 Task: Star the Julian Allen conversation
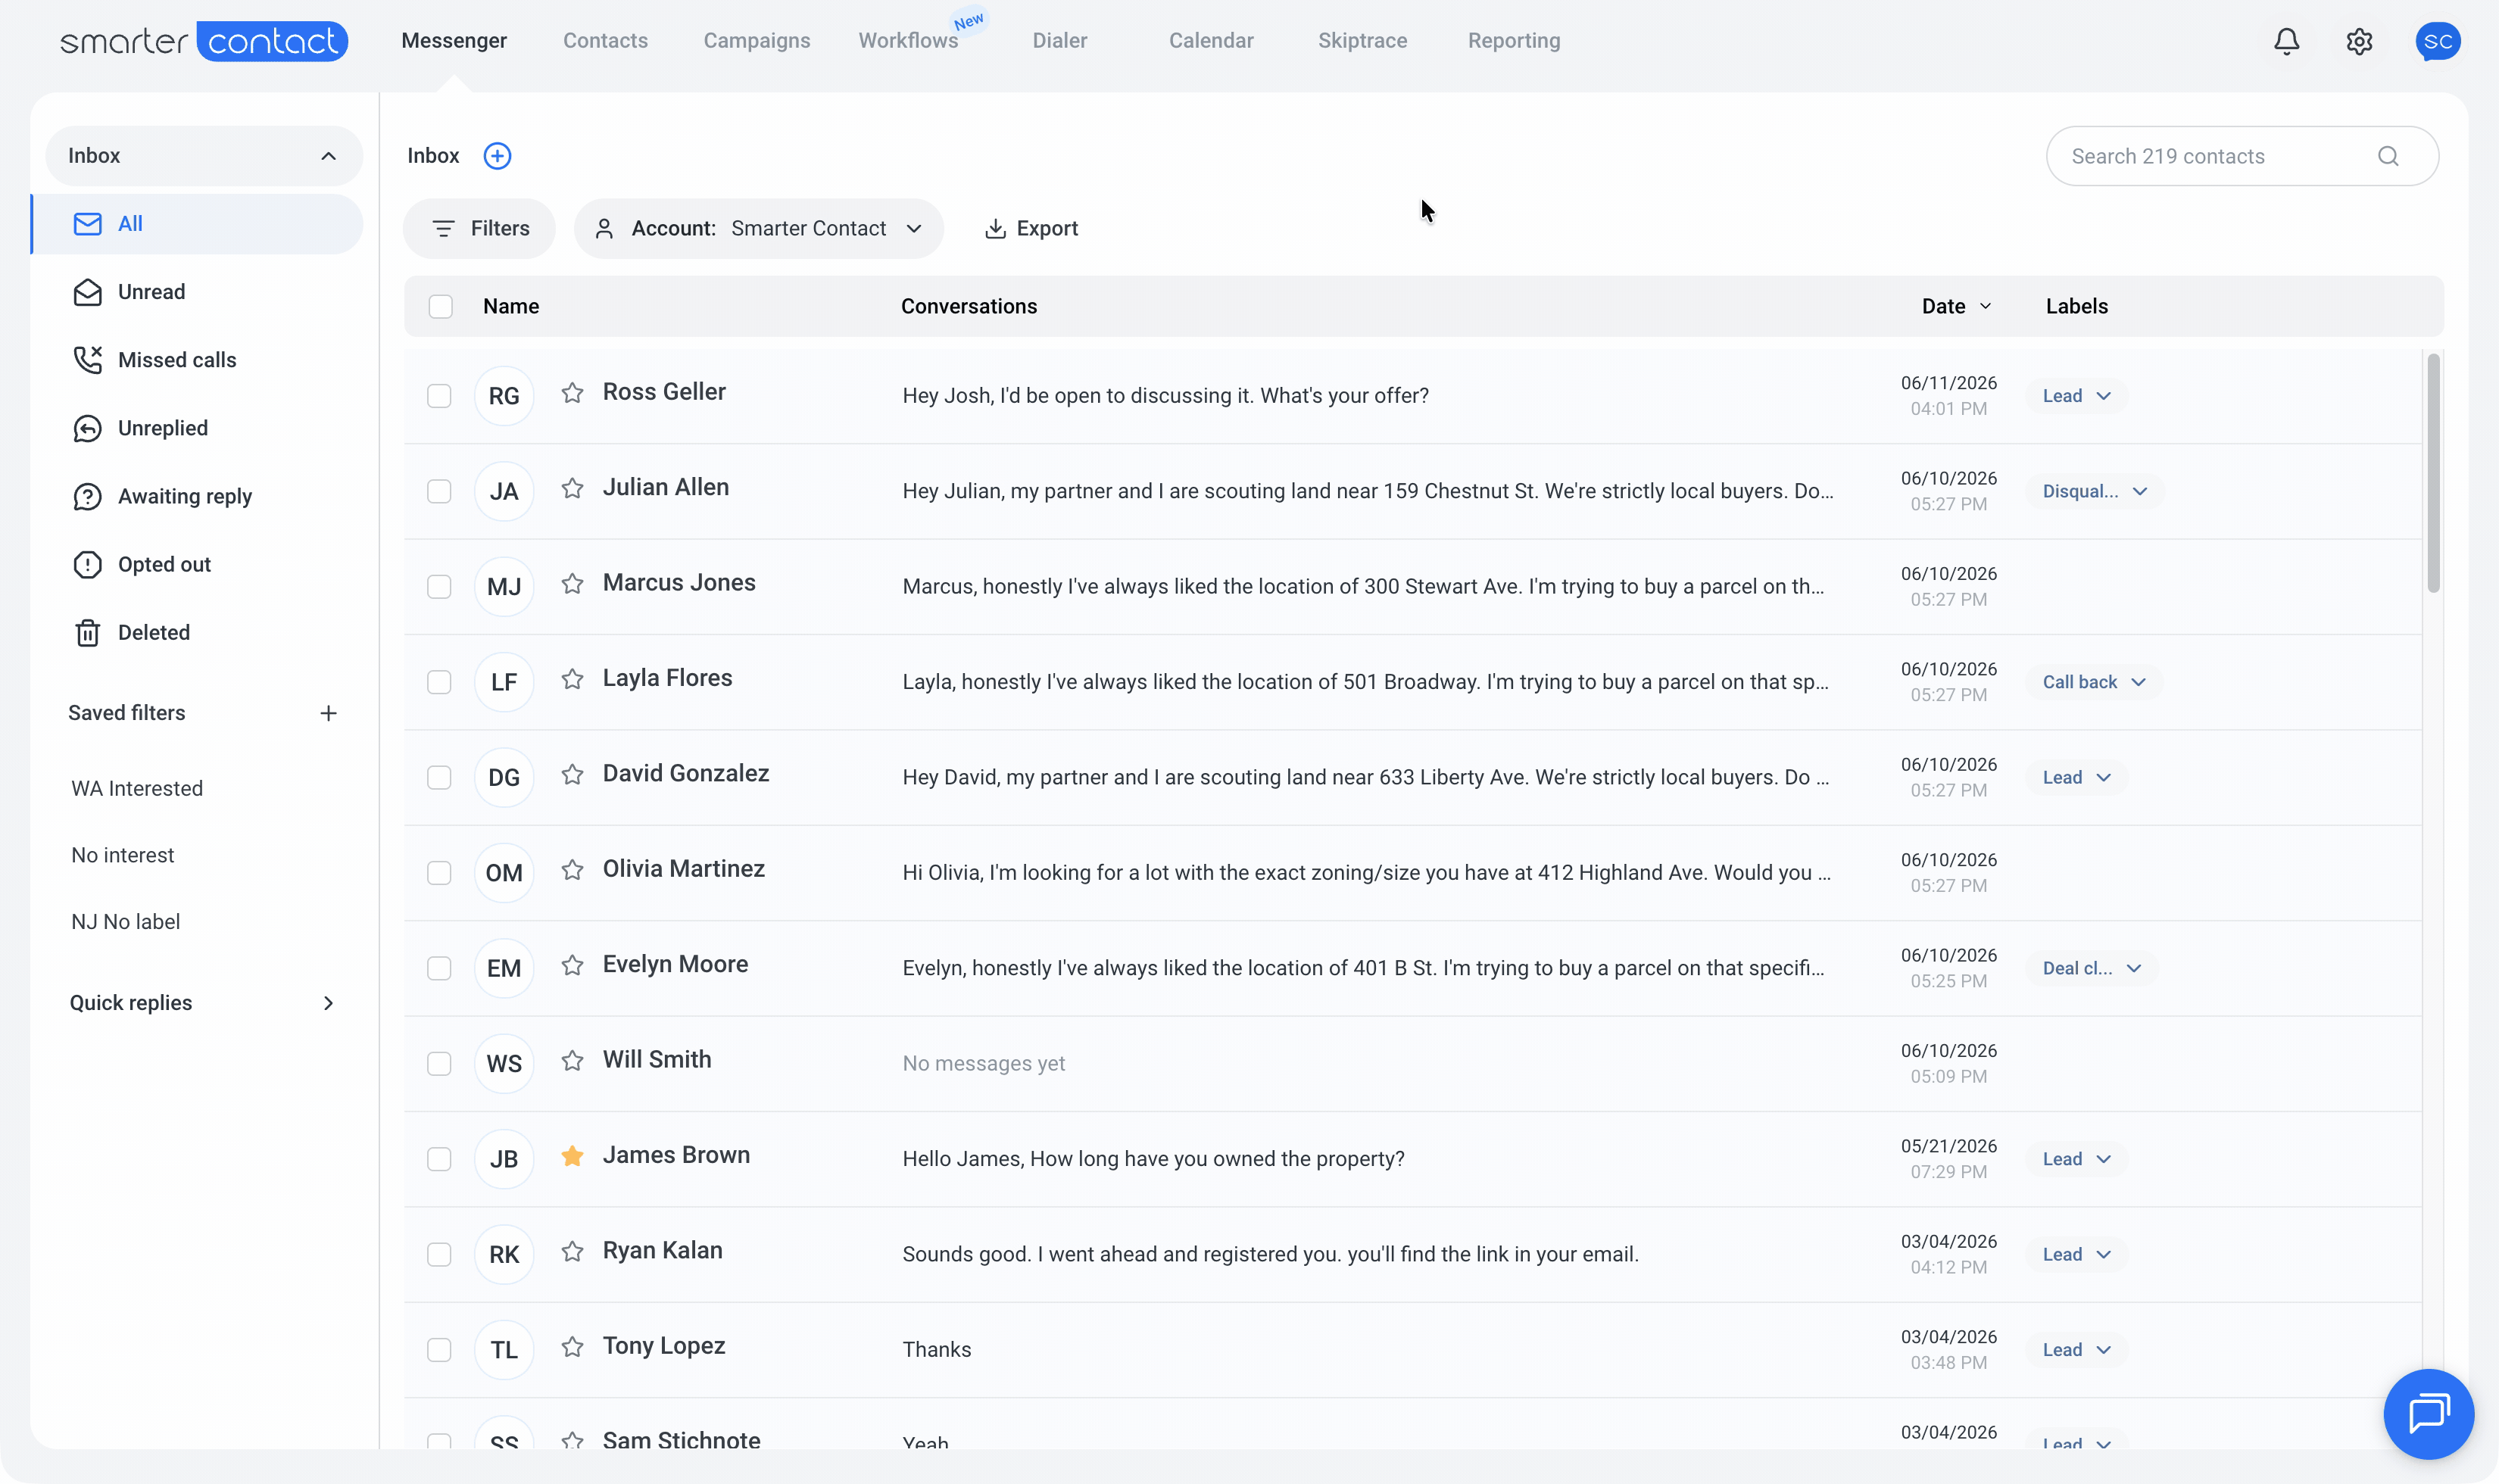coord(572,488)
